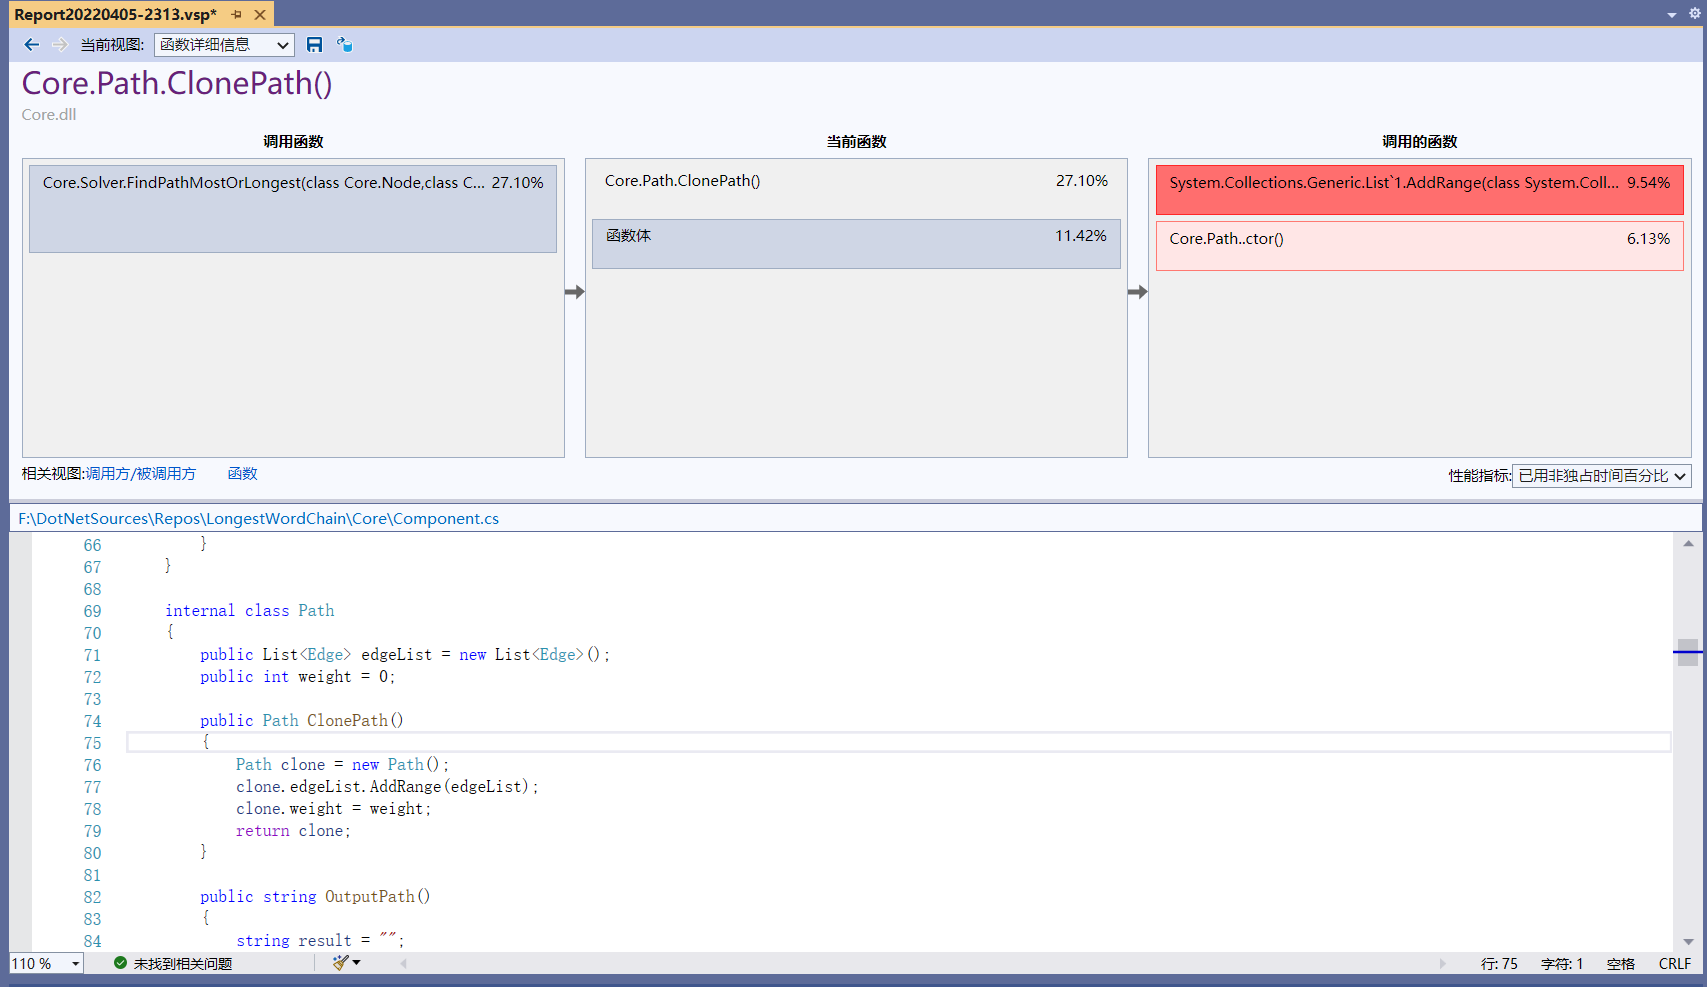Click code line 69 'internal class Path'
This screenshot has width=1707, height=987.
click(x=250, y=611)
